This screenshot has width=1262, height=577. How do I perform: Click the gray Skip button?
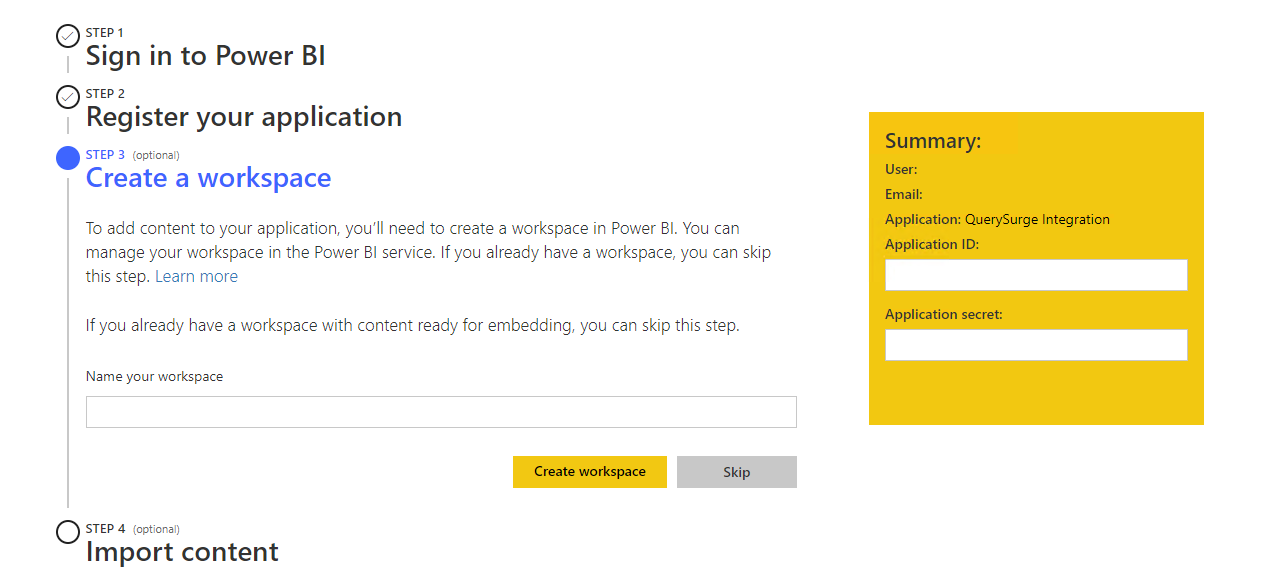(x=736, y=472)
